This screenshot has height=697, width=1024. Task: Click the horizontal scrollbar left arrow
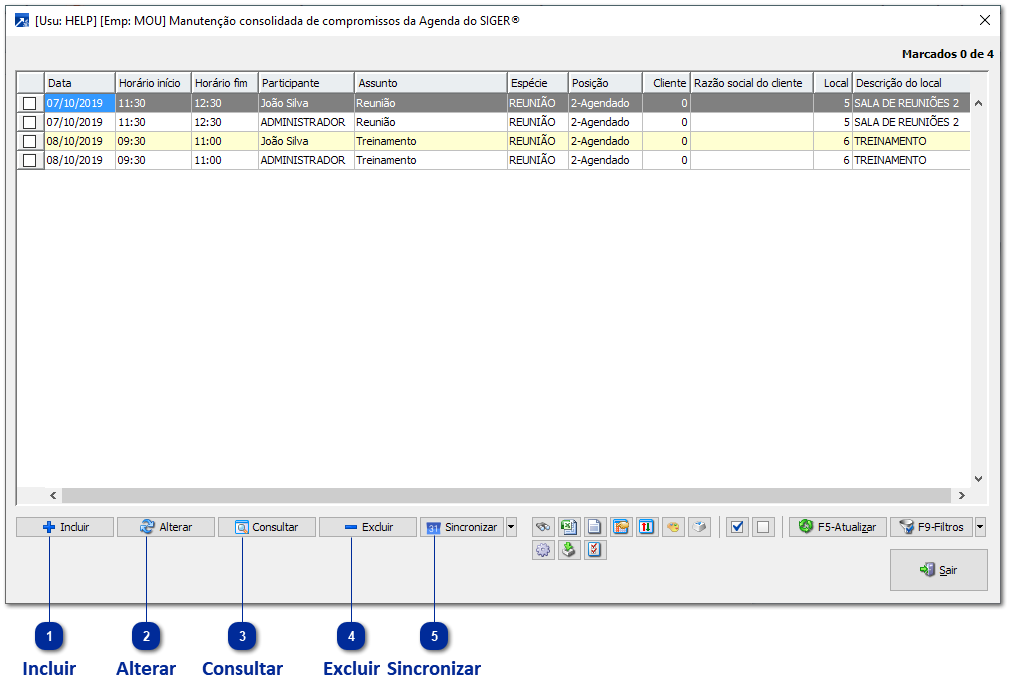point(54,495)
